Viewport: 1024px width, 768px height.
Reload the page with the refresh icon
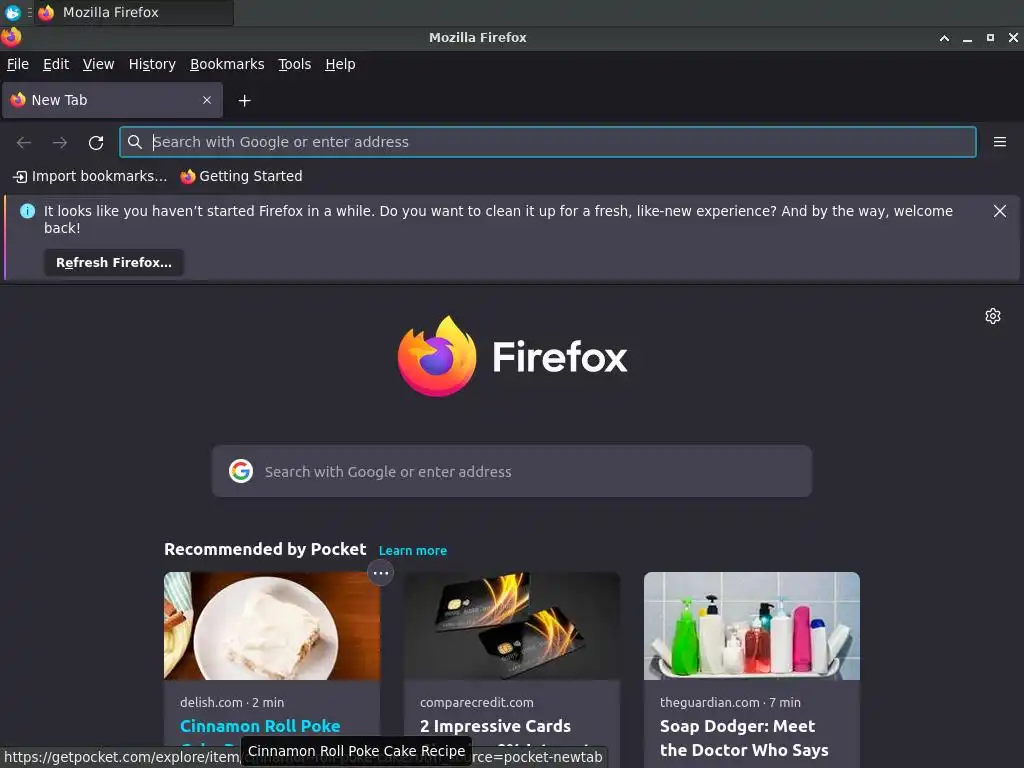coord(96,142)
